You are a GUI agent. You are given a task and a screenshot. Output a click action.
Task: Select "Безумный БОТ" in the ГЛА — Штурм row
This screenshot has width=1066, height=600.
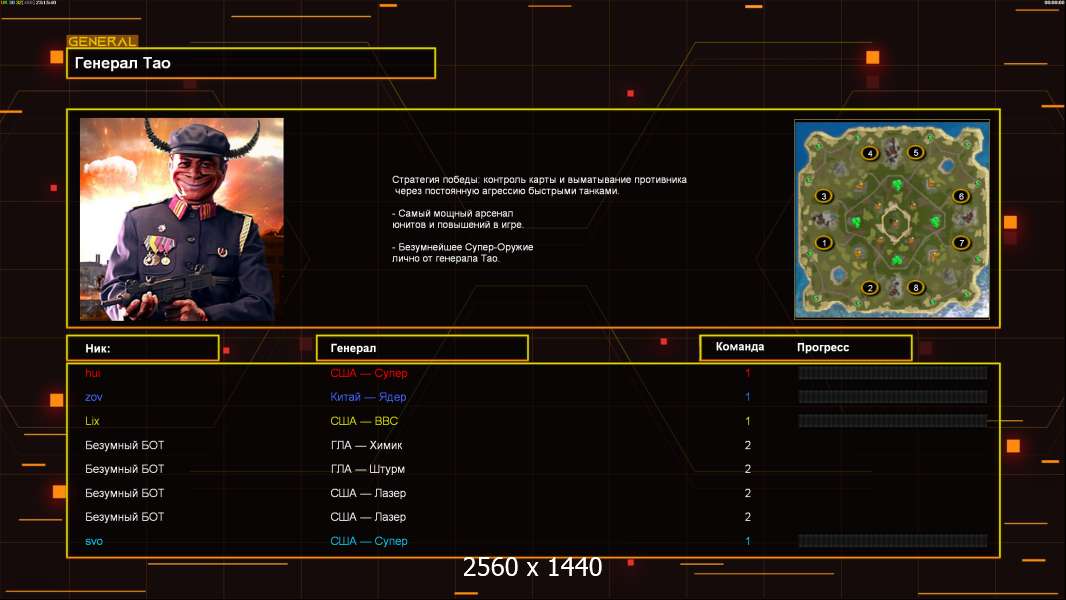click(x=124, y=469)
